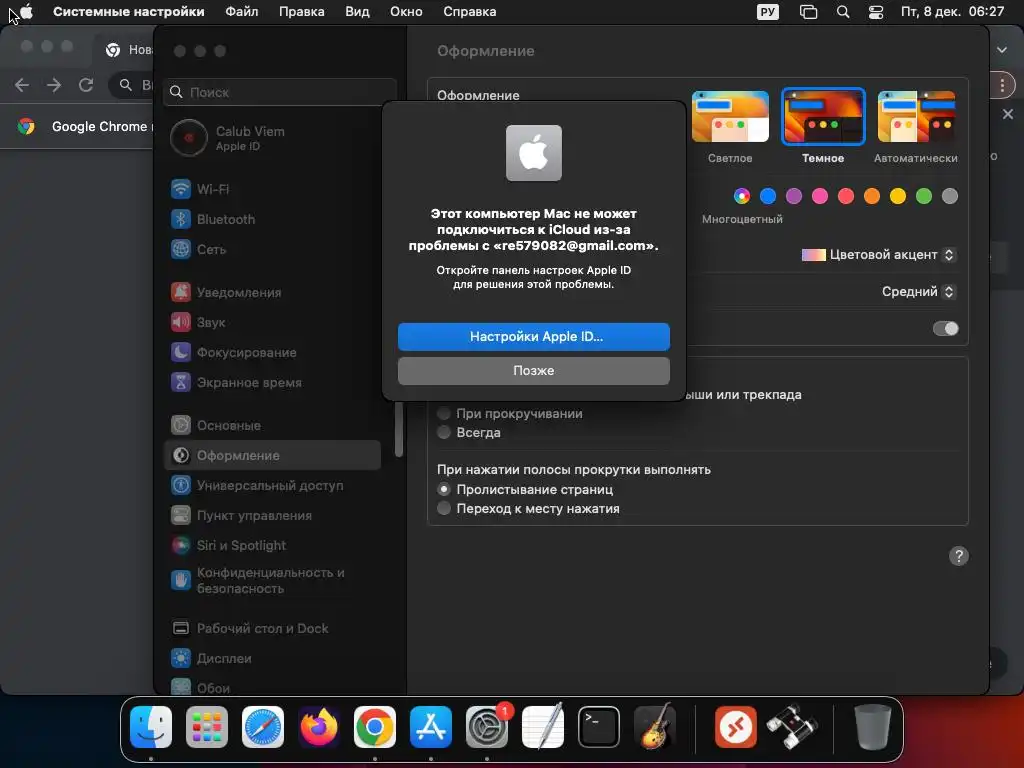Select the Универсальный доступ icon
Viewport: 1024px width, 768px height.
pyautogui.click(x=181, y=486)
